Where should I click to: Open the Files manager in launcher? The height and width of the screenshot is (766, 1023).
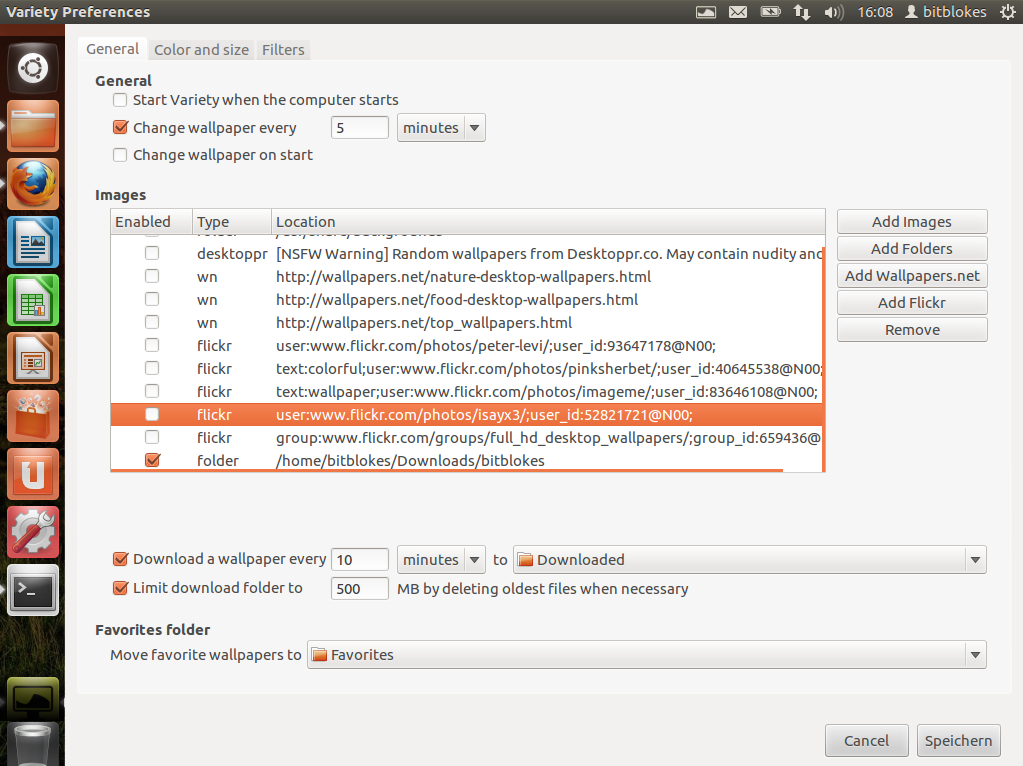coord(33,126)
